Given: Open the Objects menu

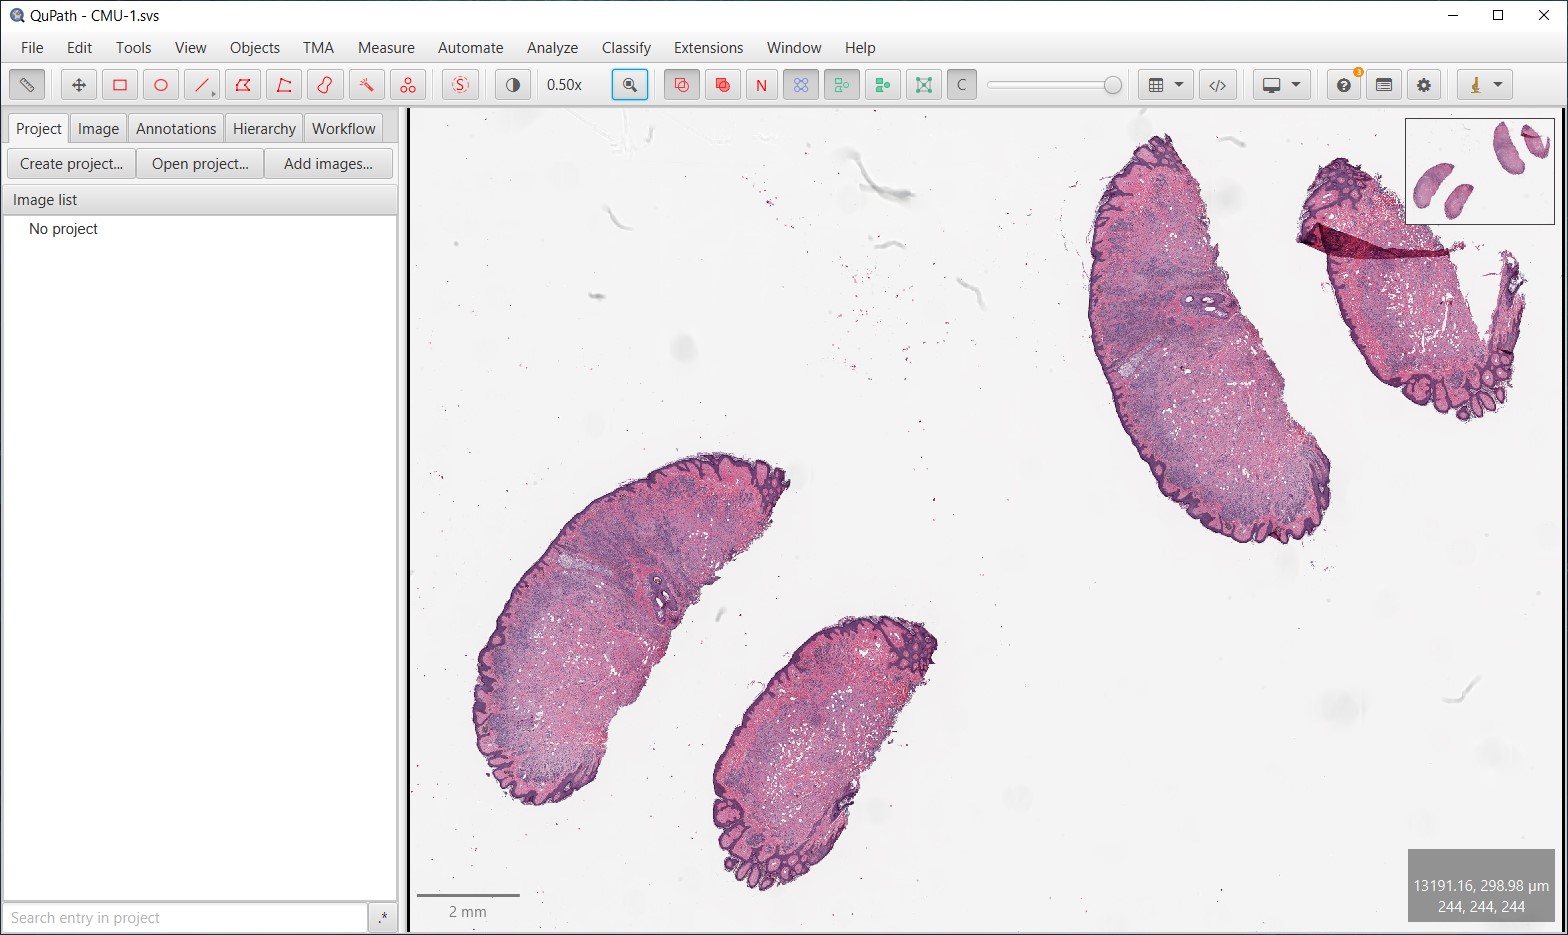Looking at the screenshot, I should point(255,47).
